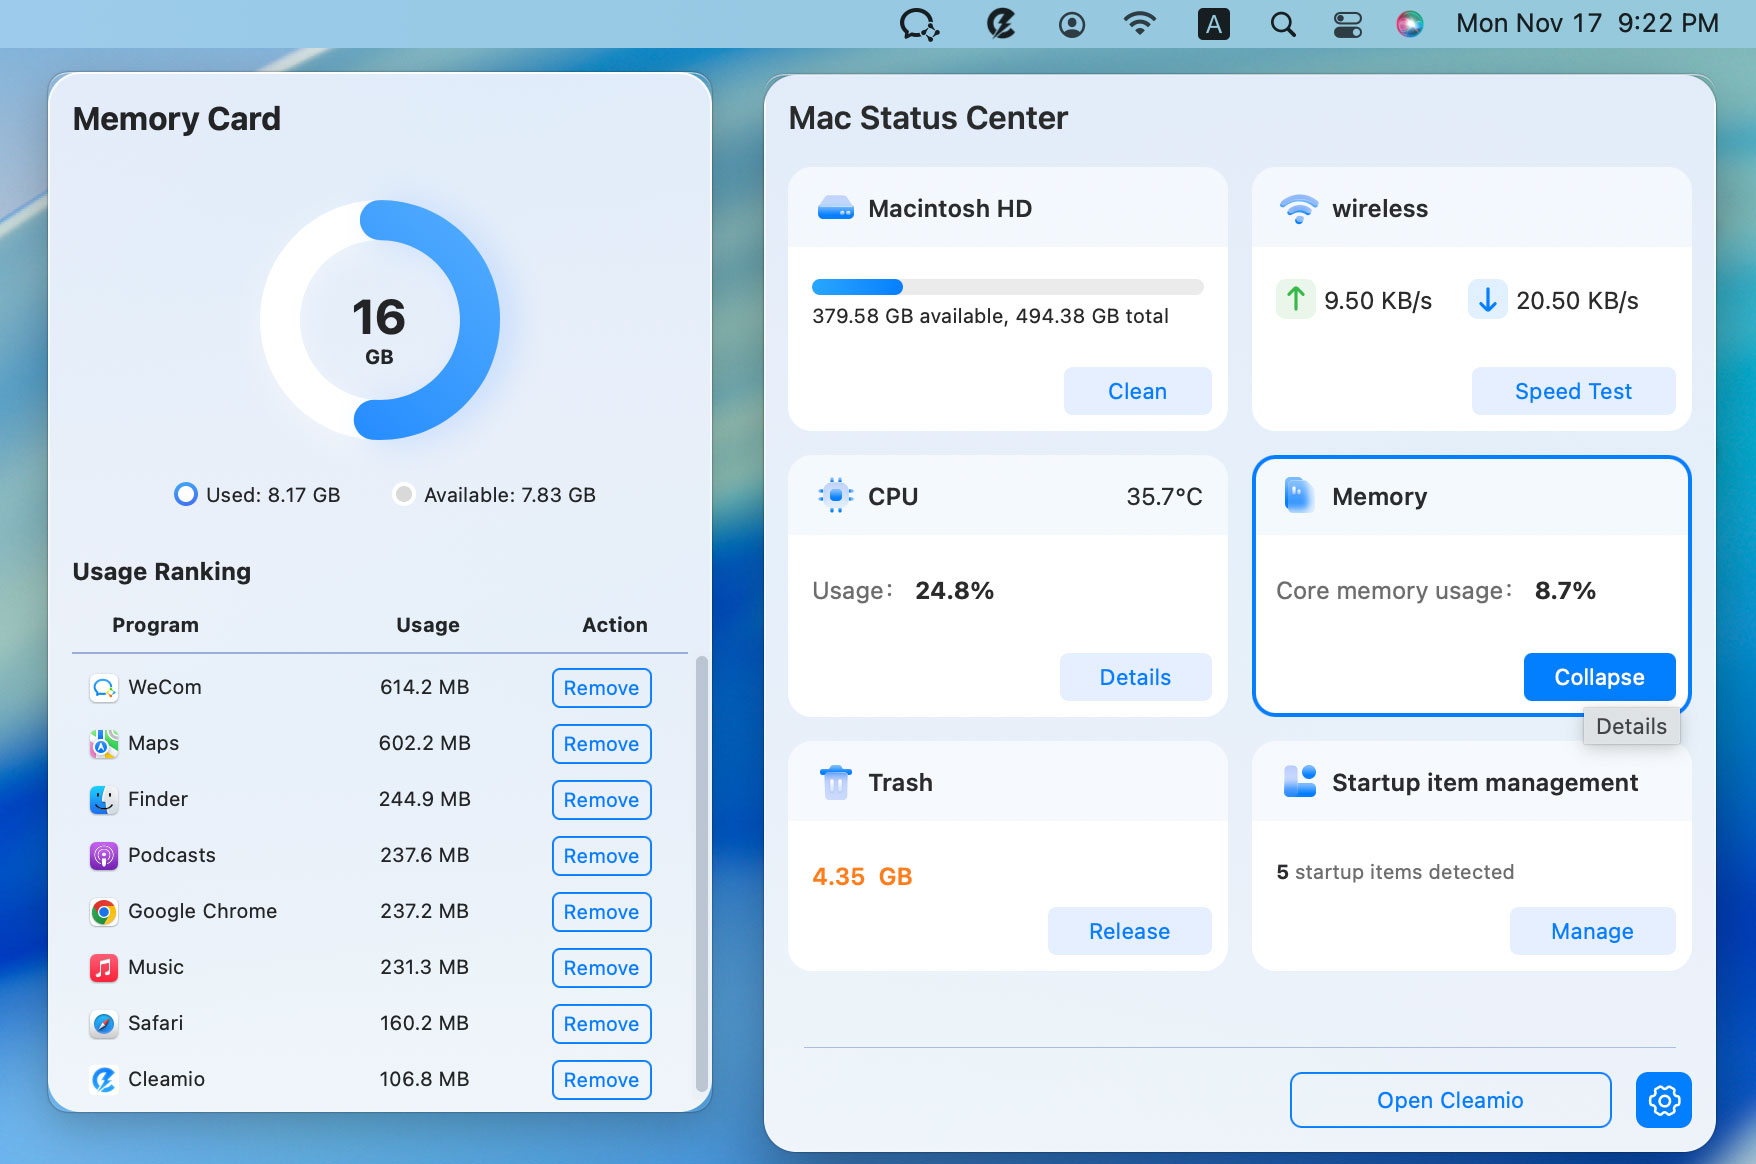Click the Trash bin icon
Screen dimensions: 1756x1164
[x=837, y=782]
